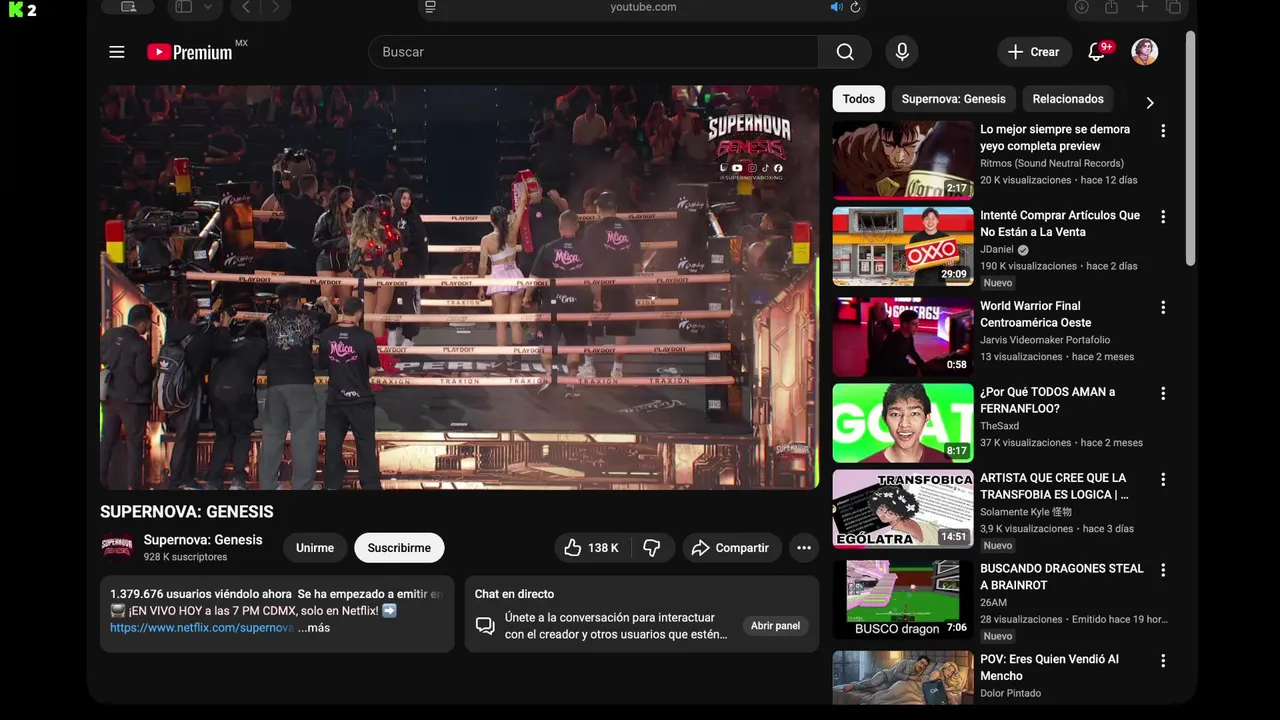Viewport: 1280px width, 720px height.
Task: Open options for 'BUSCANDO DRAGONES STEAL A BRAINROT' video
Action: click(x=1163, y=570)
